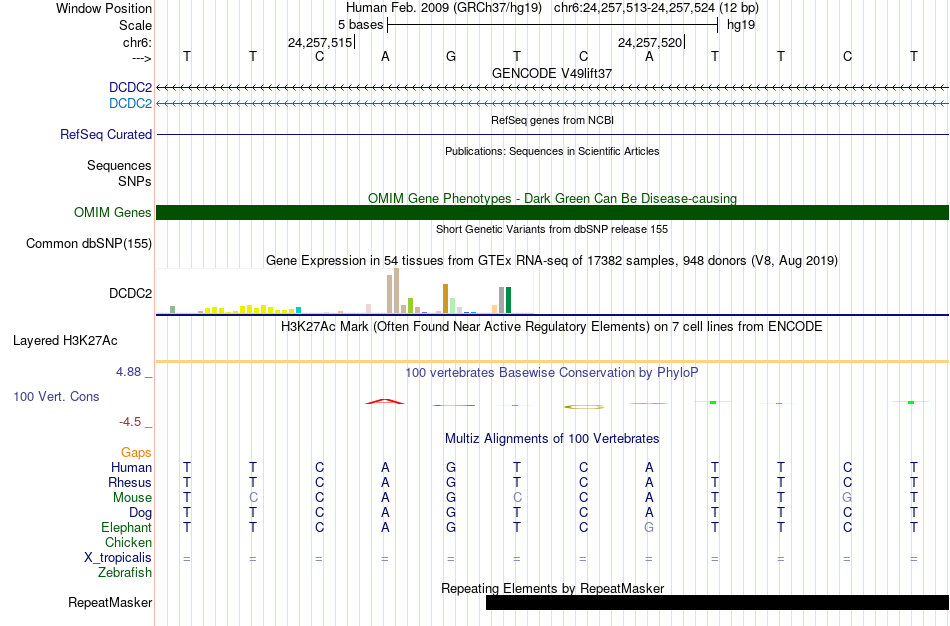Click the dark blue RefSeq Curated gene line
Viewport: 950px width, 626px height.
click(x=553, y=135)
